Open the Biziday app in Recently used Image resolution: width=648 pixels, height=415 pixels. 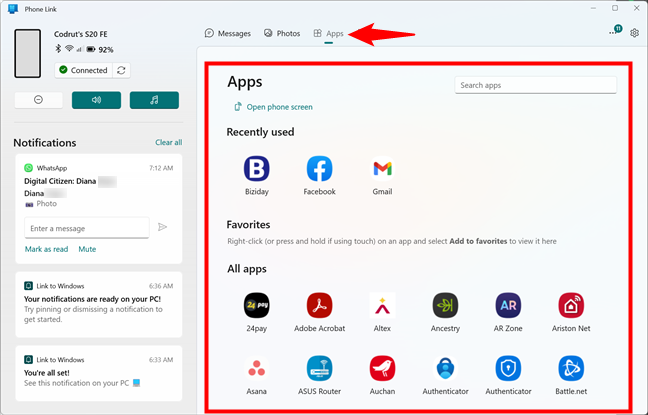[256, 169]
